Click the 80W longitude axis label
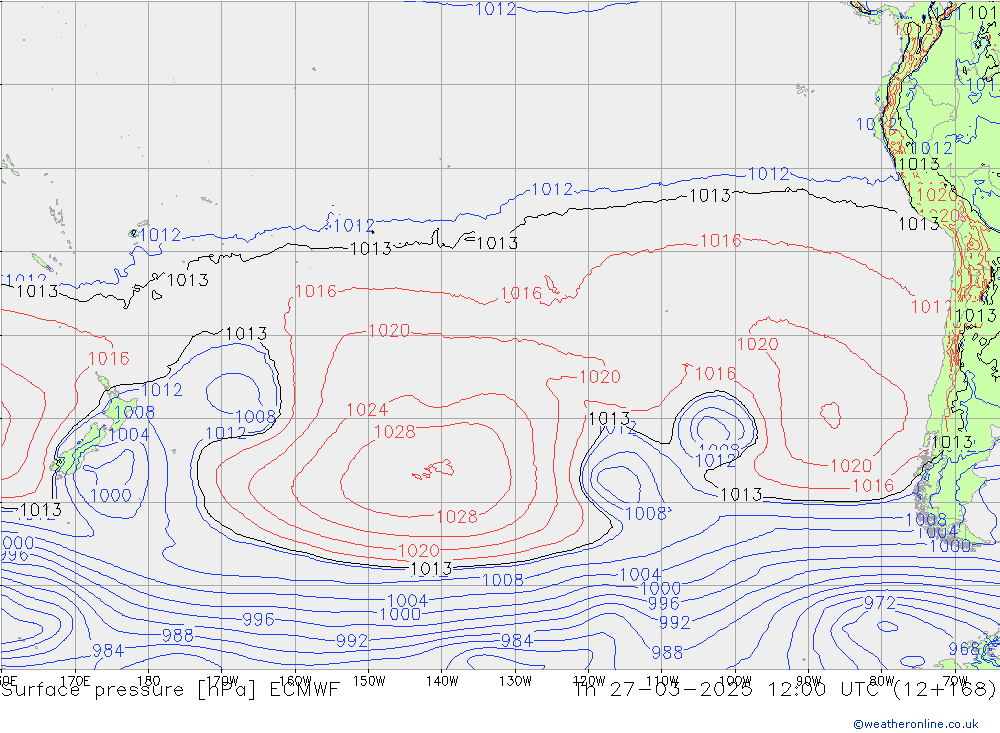The image size is (1000, 733). tap(882, 681)
